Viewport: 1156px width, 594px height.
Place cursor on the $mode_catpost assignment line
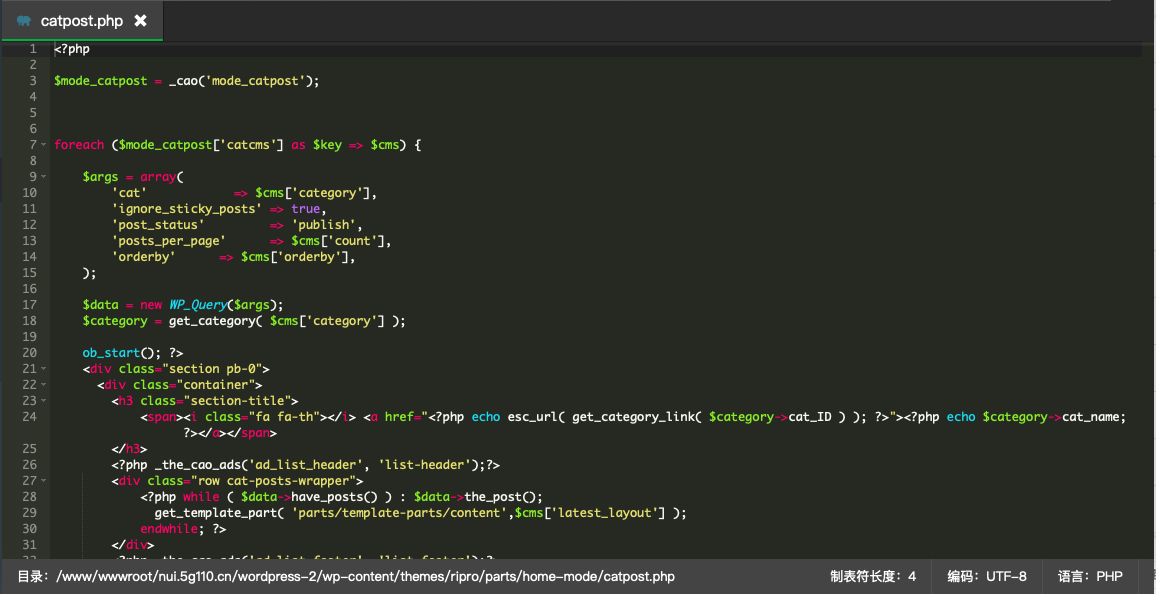point(186,81)
